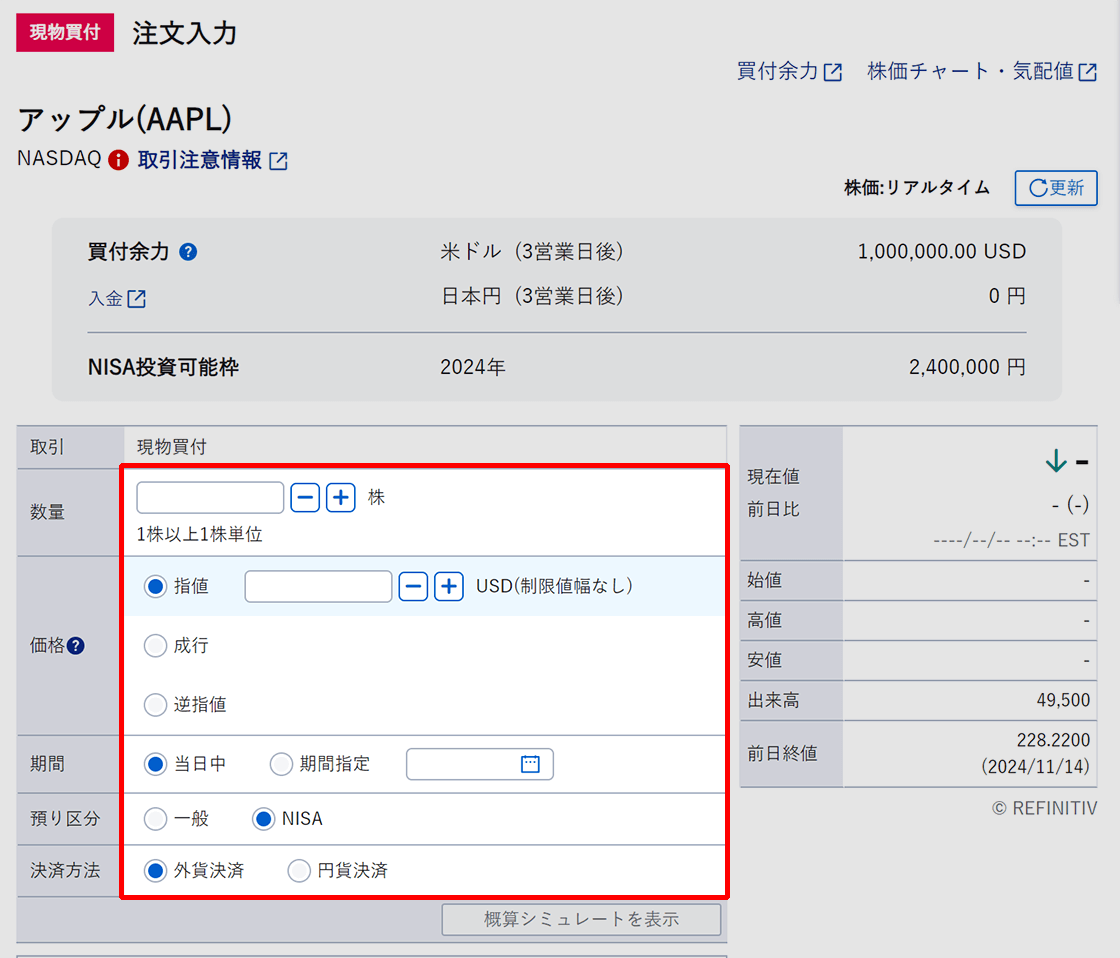The width and height of the screenshot is (1120, 958).
Task: Click the 概算シミュレートを表示 button
Action: click(581, 919)
